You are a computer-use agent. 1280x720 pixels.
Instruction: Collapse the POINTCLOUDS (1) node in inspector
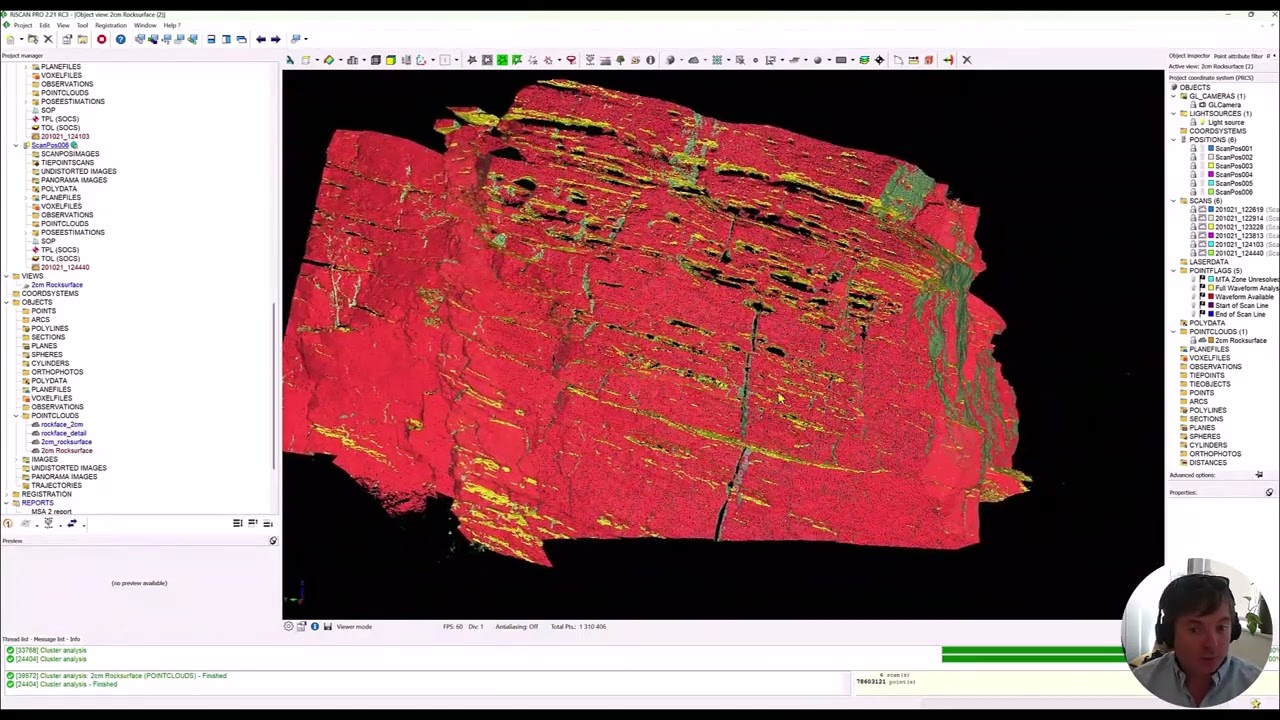[x=1173, y=331]
